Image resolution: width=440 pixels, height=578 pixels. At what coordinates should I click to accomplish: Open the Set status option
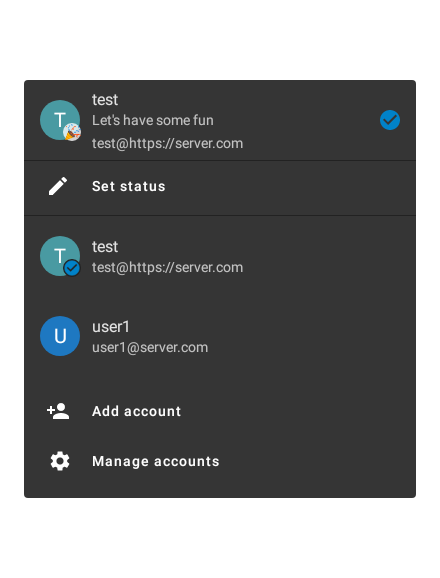(220, 186)
